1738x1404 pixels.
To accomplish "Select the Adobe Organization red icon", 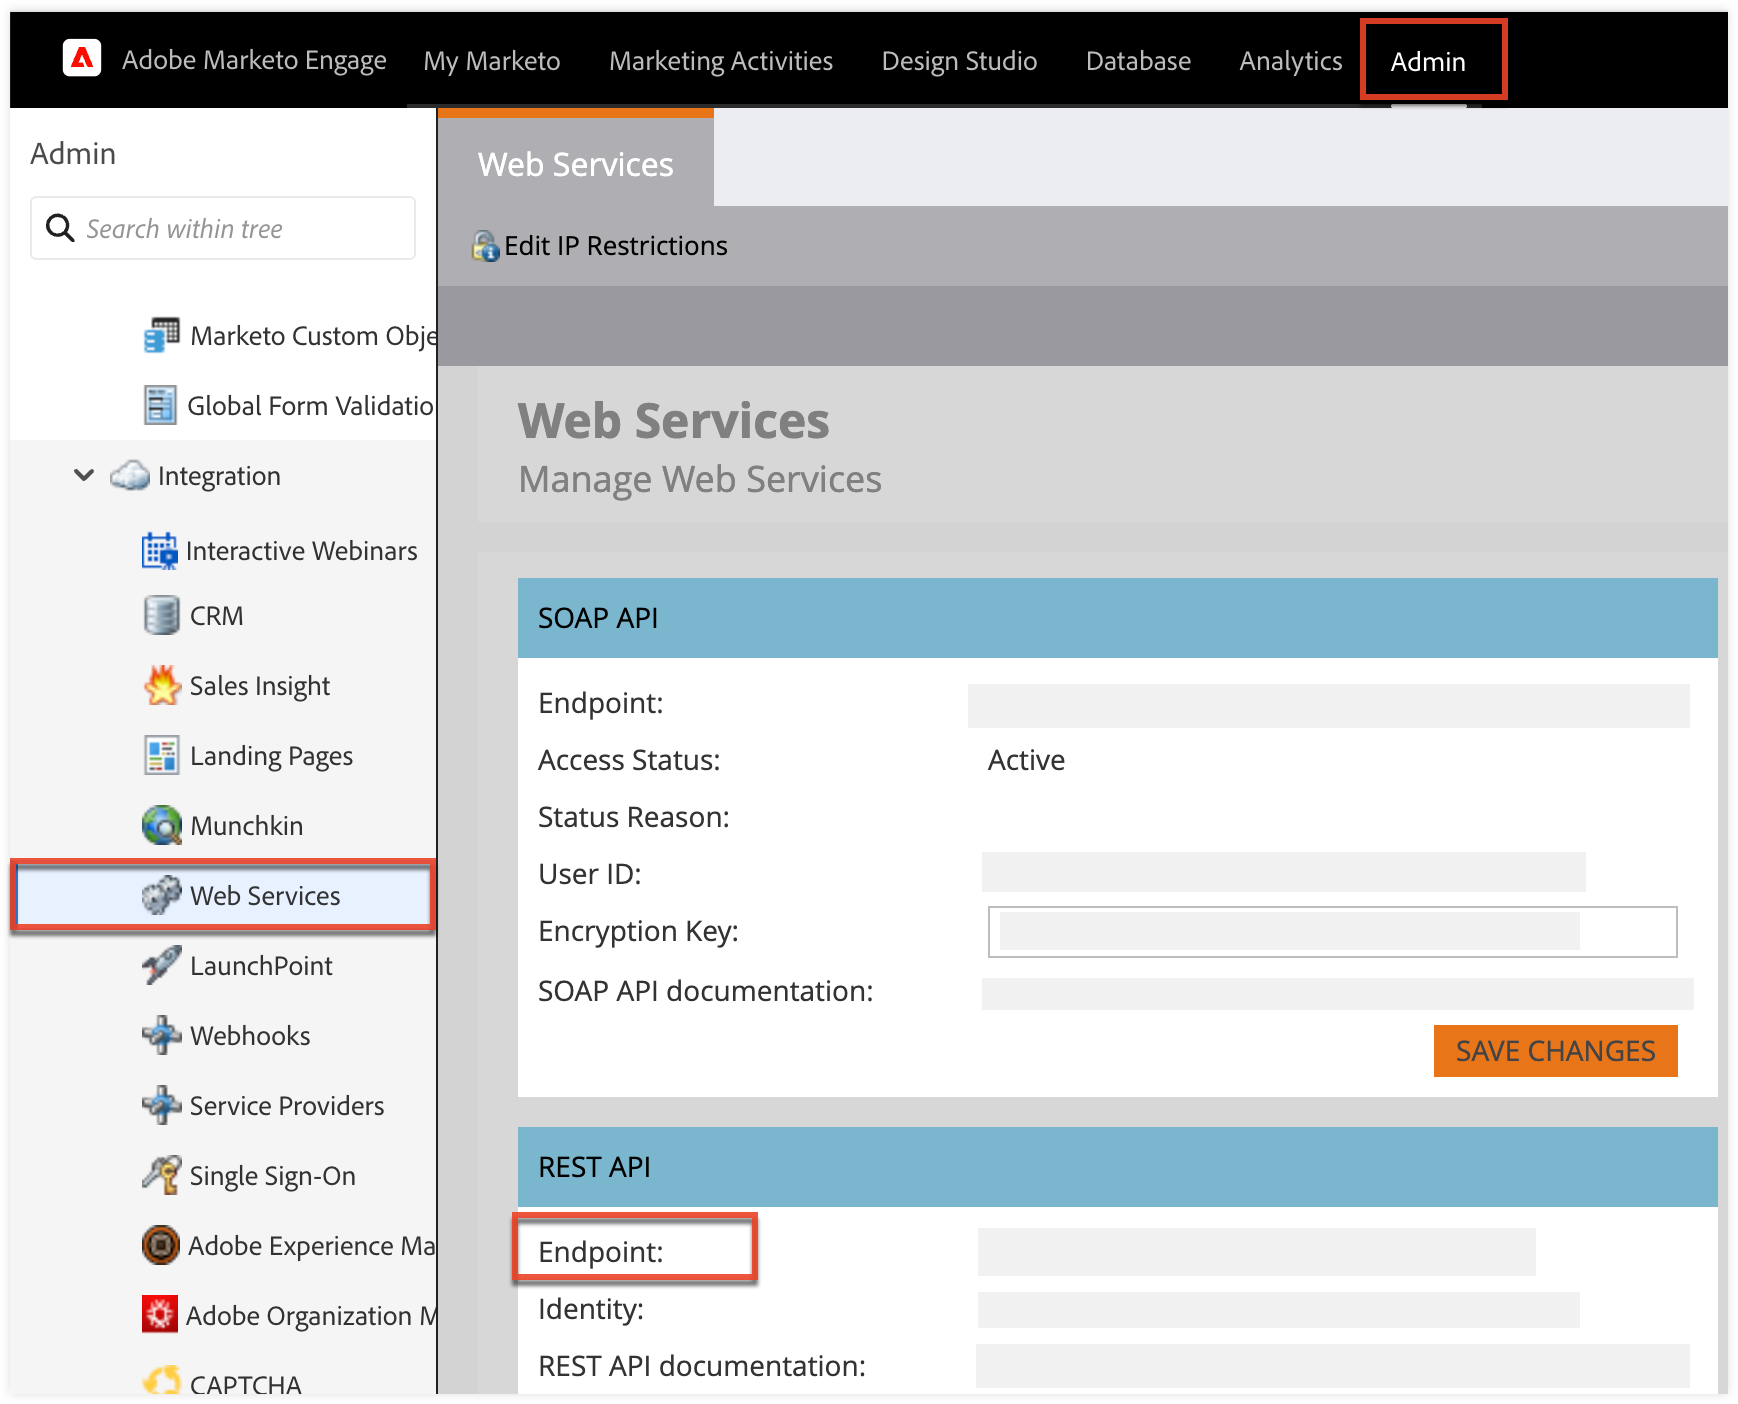I will click(x=160, y=1315).
